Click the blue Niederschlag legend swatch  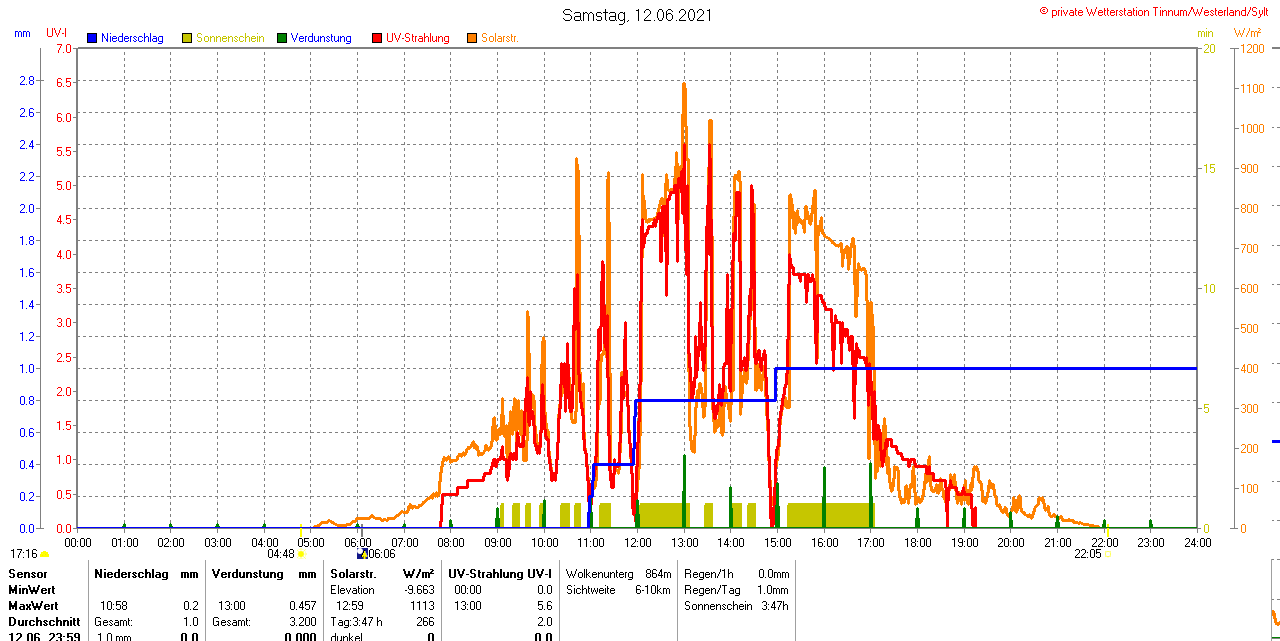93,38
